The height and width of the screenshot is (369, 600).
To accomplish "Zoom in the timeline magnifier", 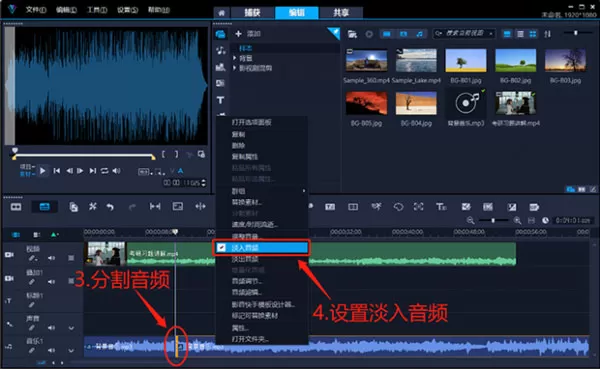I will click(x=517, y=220).
